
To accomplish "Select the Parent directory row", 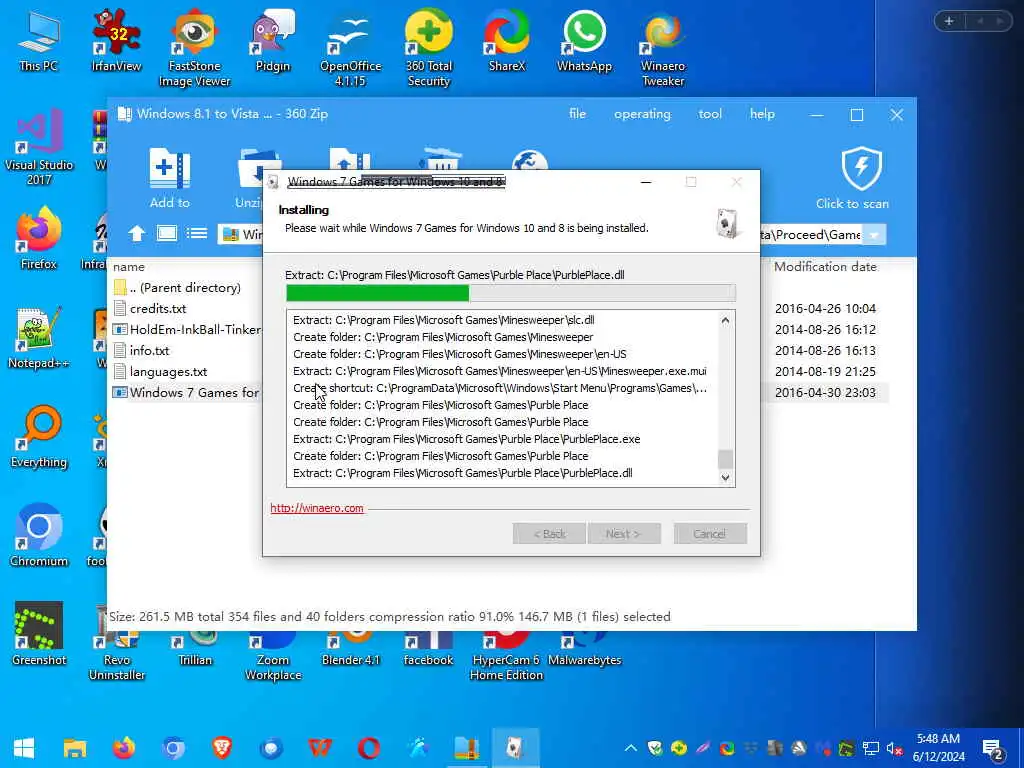I will coord(184,287).
